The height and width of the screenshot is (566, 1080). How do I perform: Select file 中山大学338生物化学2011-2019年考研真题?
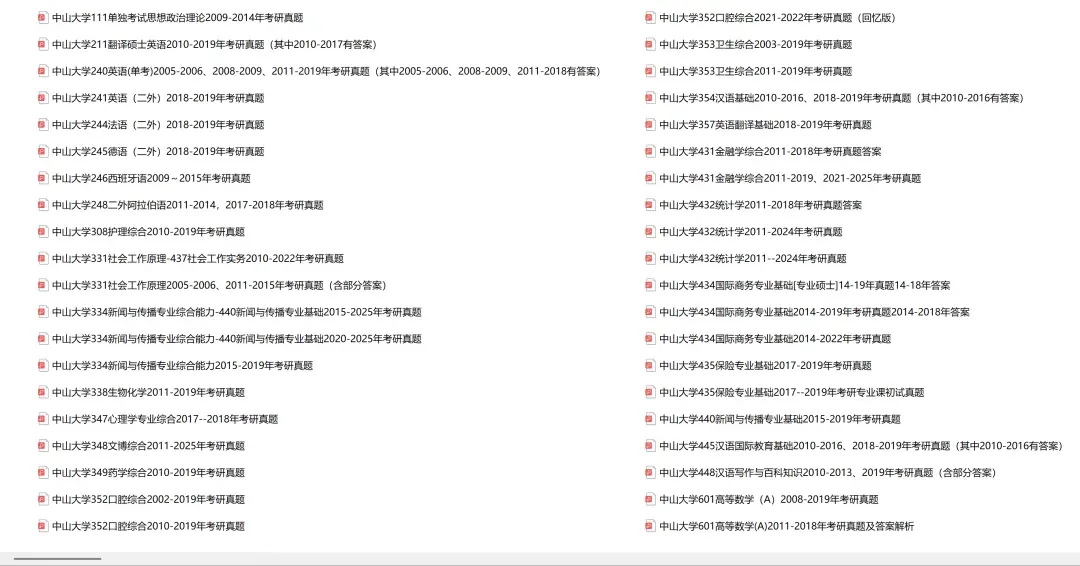click(148, 392)
